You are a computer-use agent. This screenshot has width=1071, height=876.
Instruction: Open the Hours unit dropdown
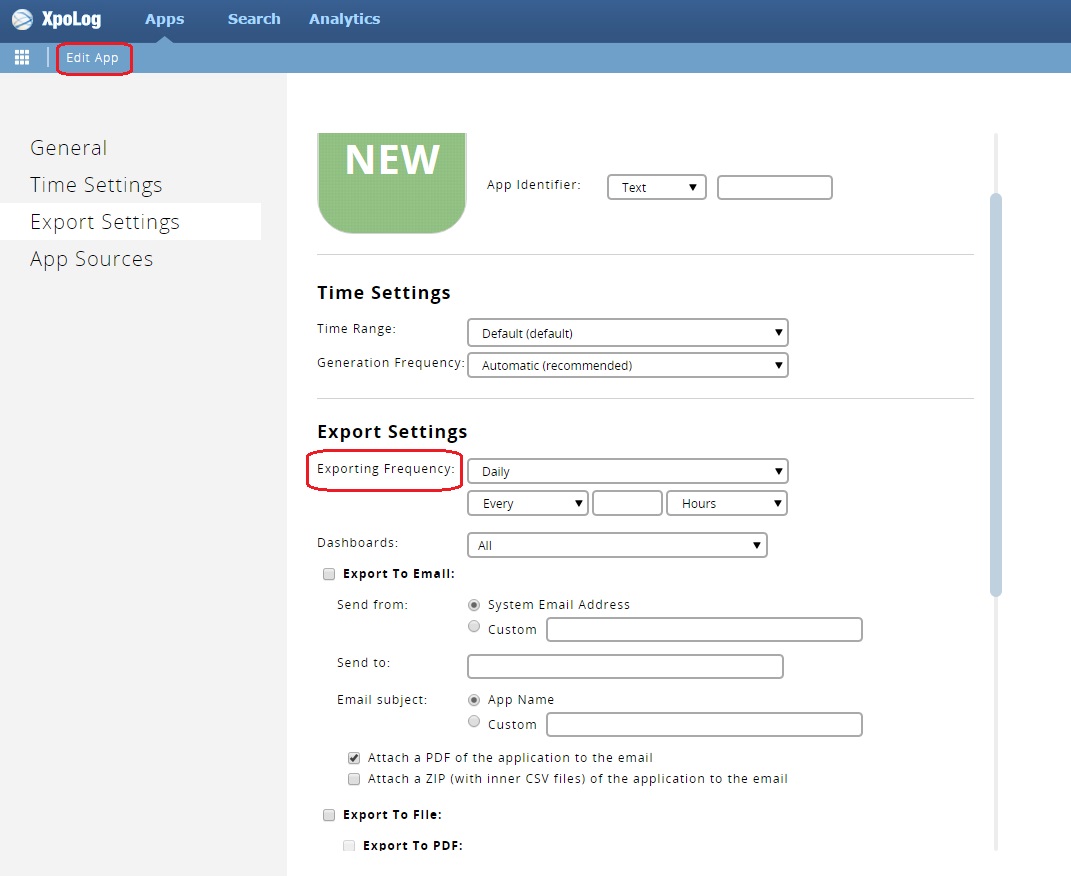point(726,503)
